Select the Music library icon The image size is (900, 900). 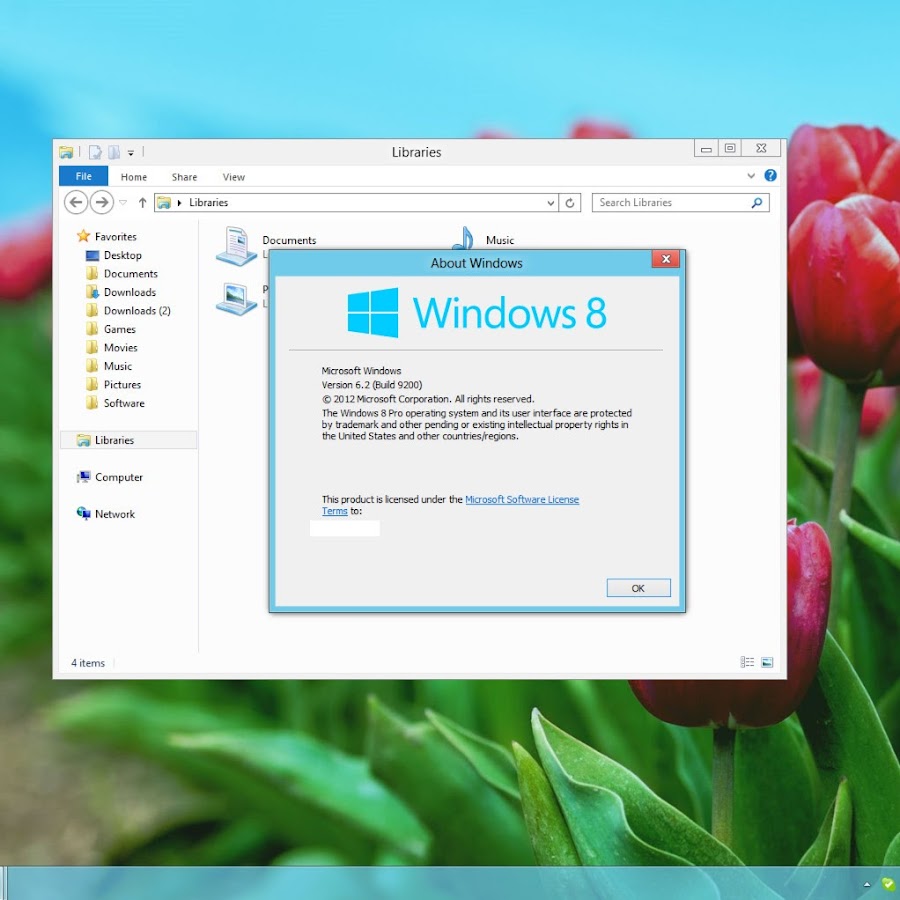(x=463, y=238)
